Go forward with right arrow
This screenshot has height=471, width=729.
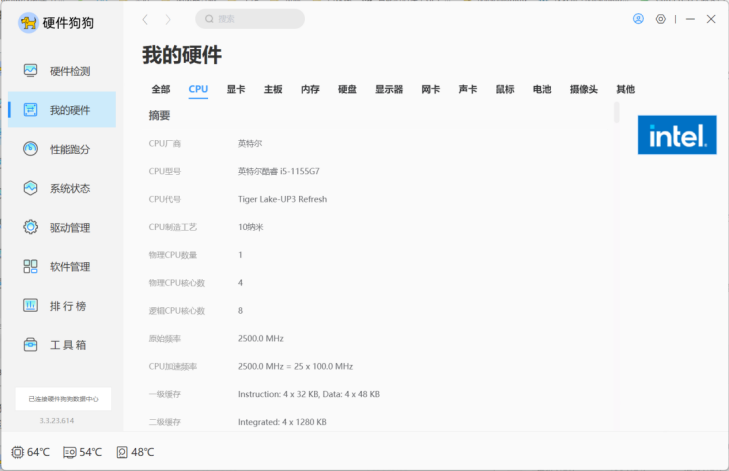[168, 19]
